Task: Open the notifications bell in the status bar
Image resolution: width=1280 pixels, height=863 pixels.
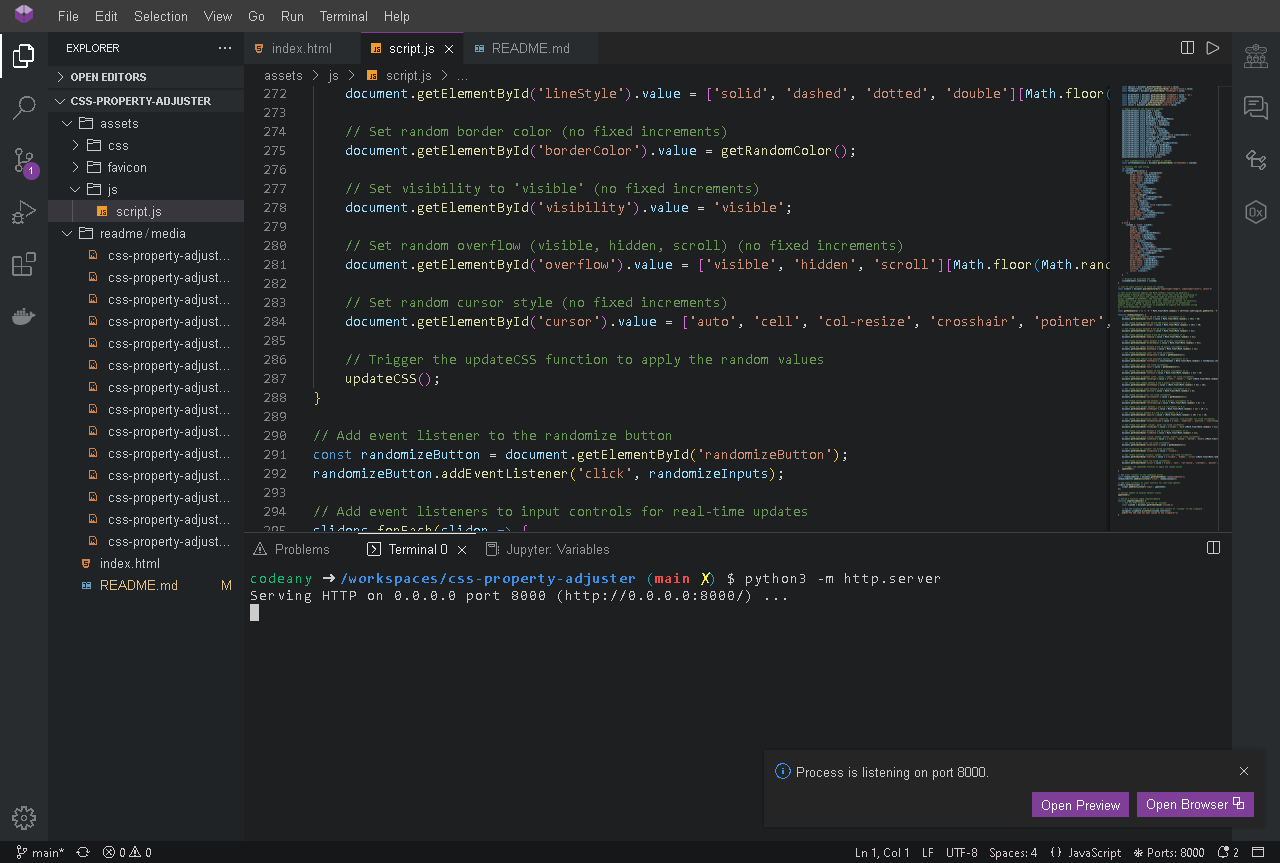Action: tap(1226, 852)
